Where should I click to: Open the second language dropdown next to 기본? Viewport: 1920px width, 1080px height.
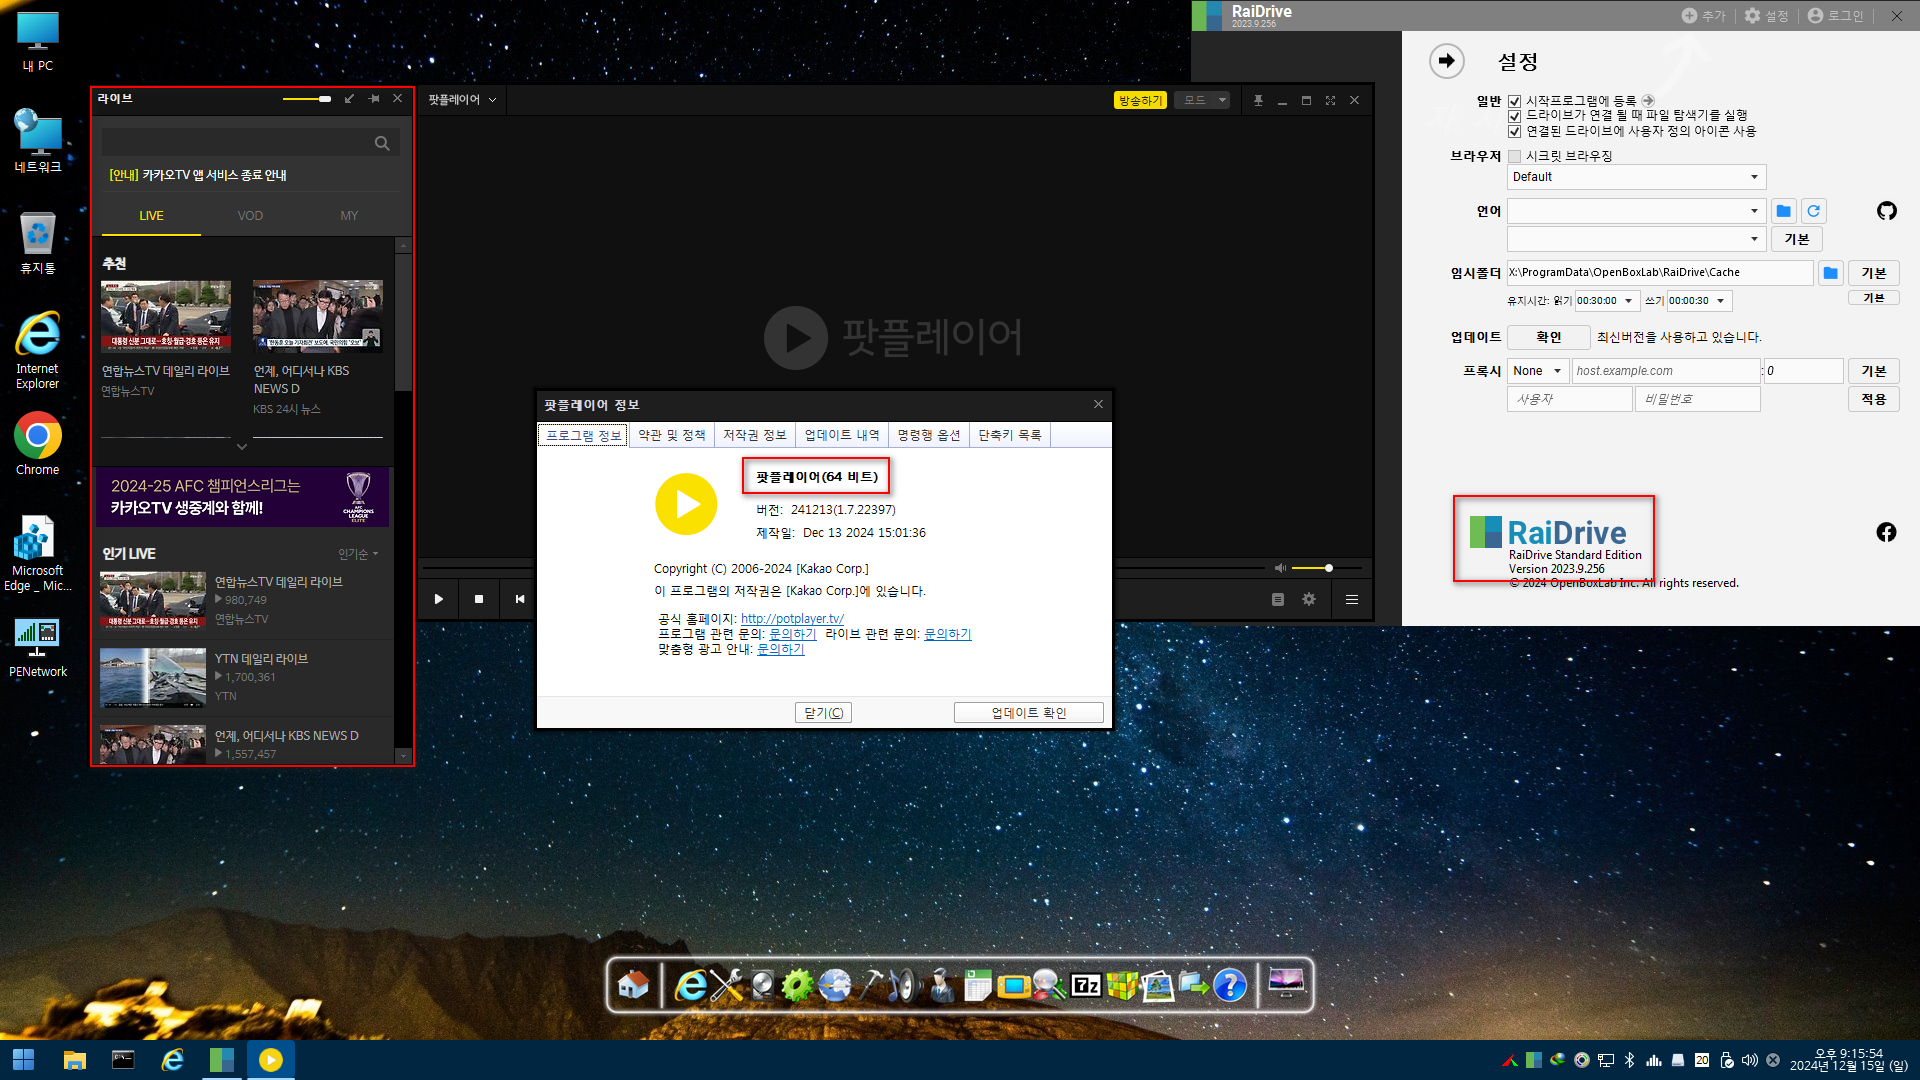[1636, 239]
